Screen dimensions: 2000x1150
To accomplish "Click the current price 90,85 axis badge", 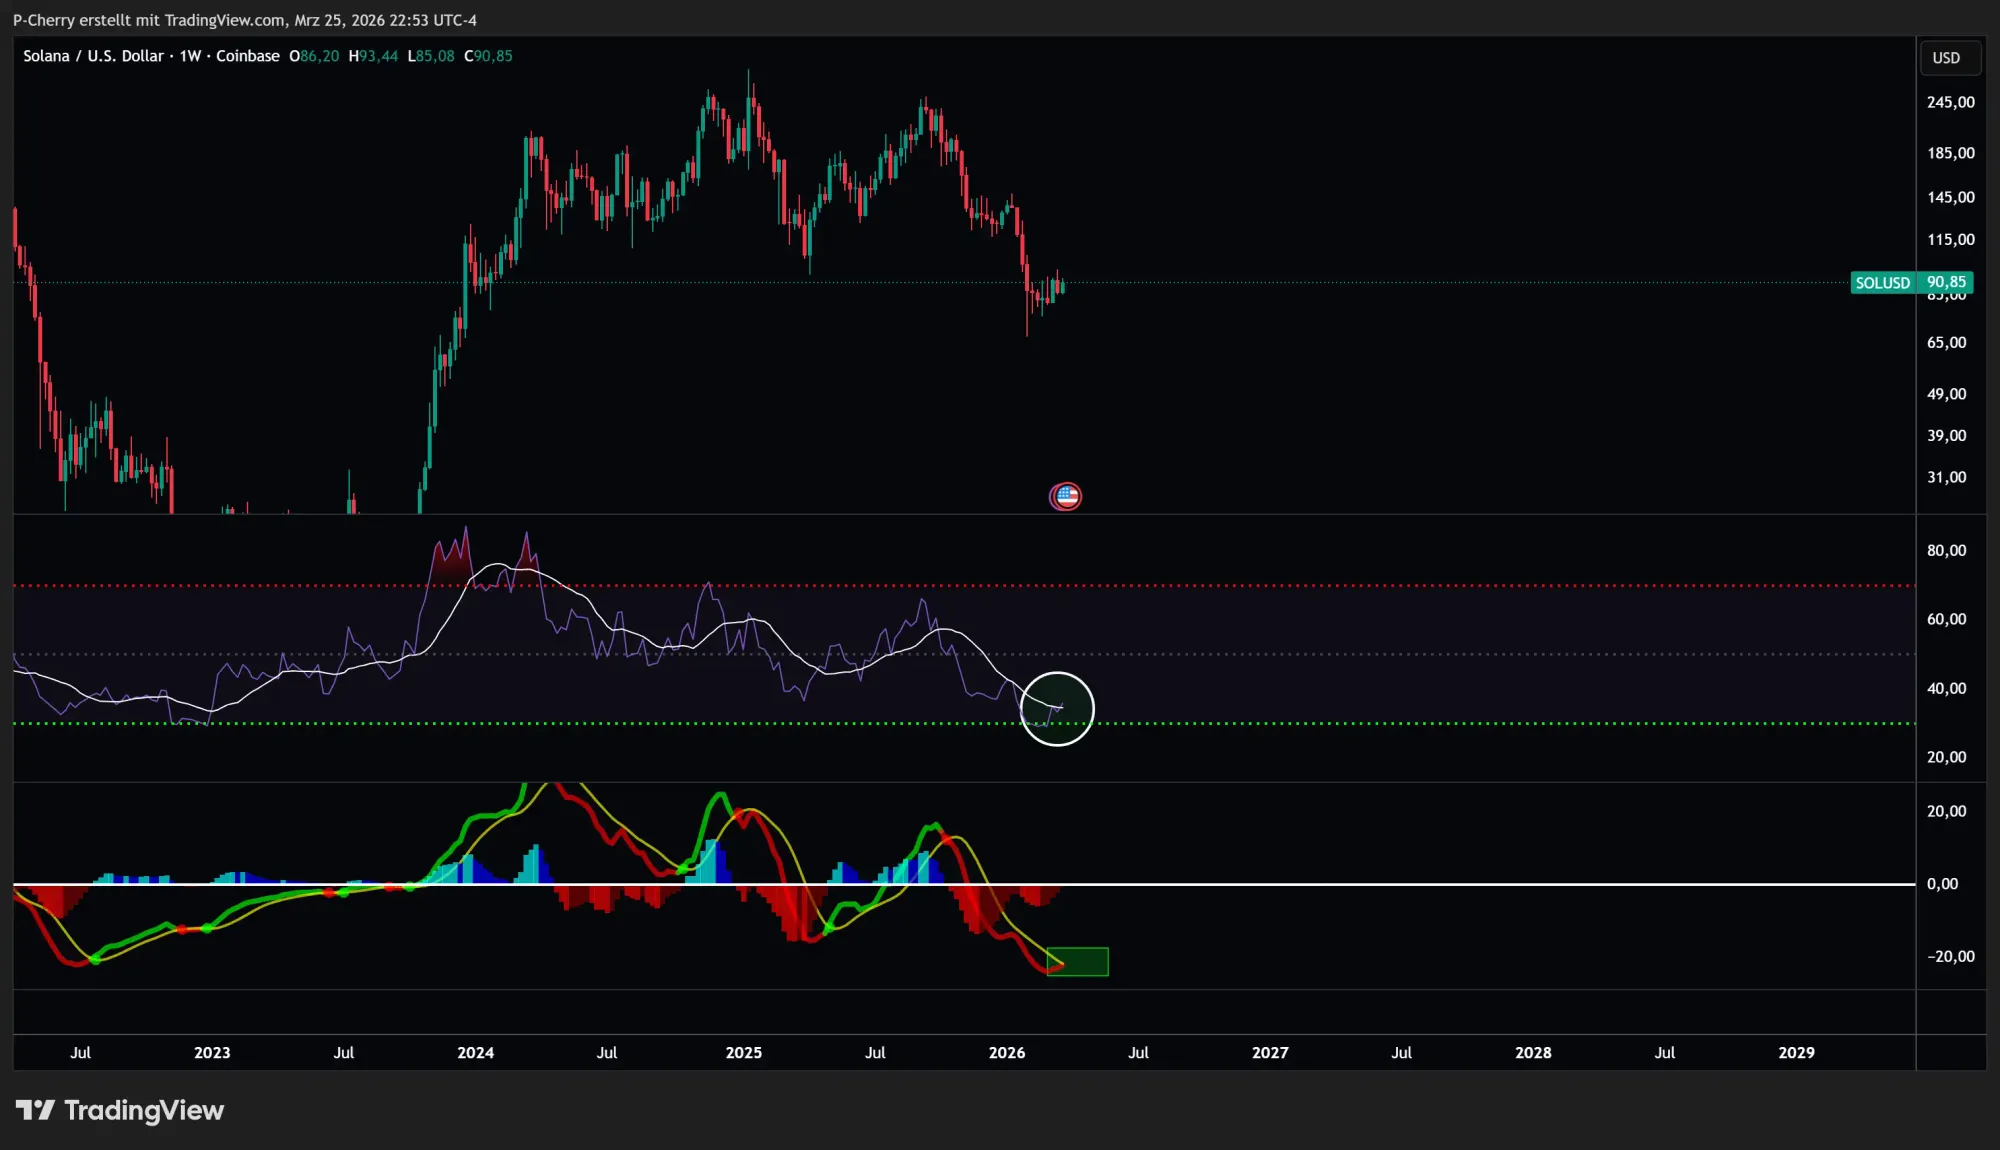I will pos(1946,283).
